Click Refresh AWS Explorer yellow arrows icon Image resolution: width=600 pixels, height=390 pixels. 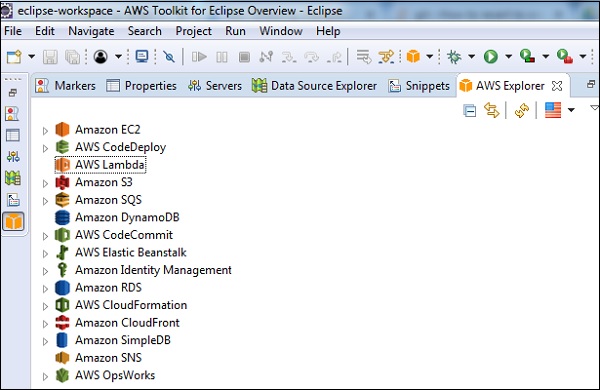[522, 111]
